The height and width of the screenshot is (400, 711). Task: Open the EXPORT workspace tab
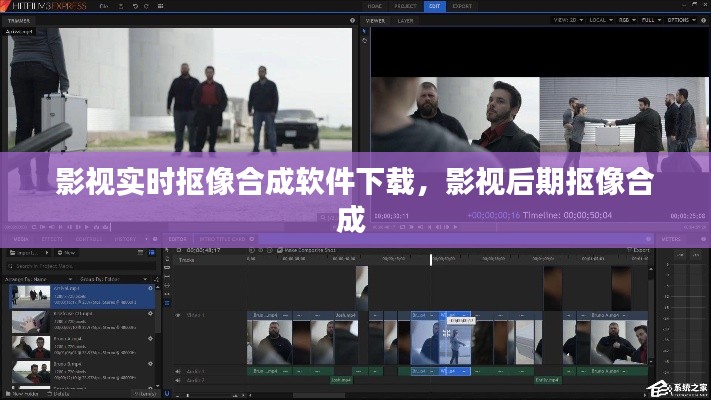[463, 6]
